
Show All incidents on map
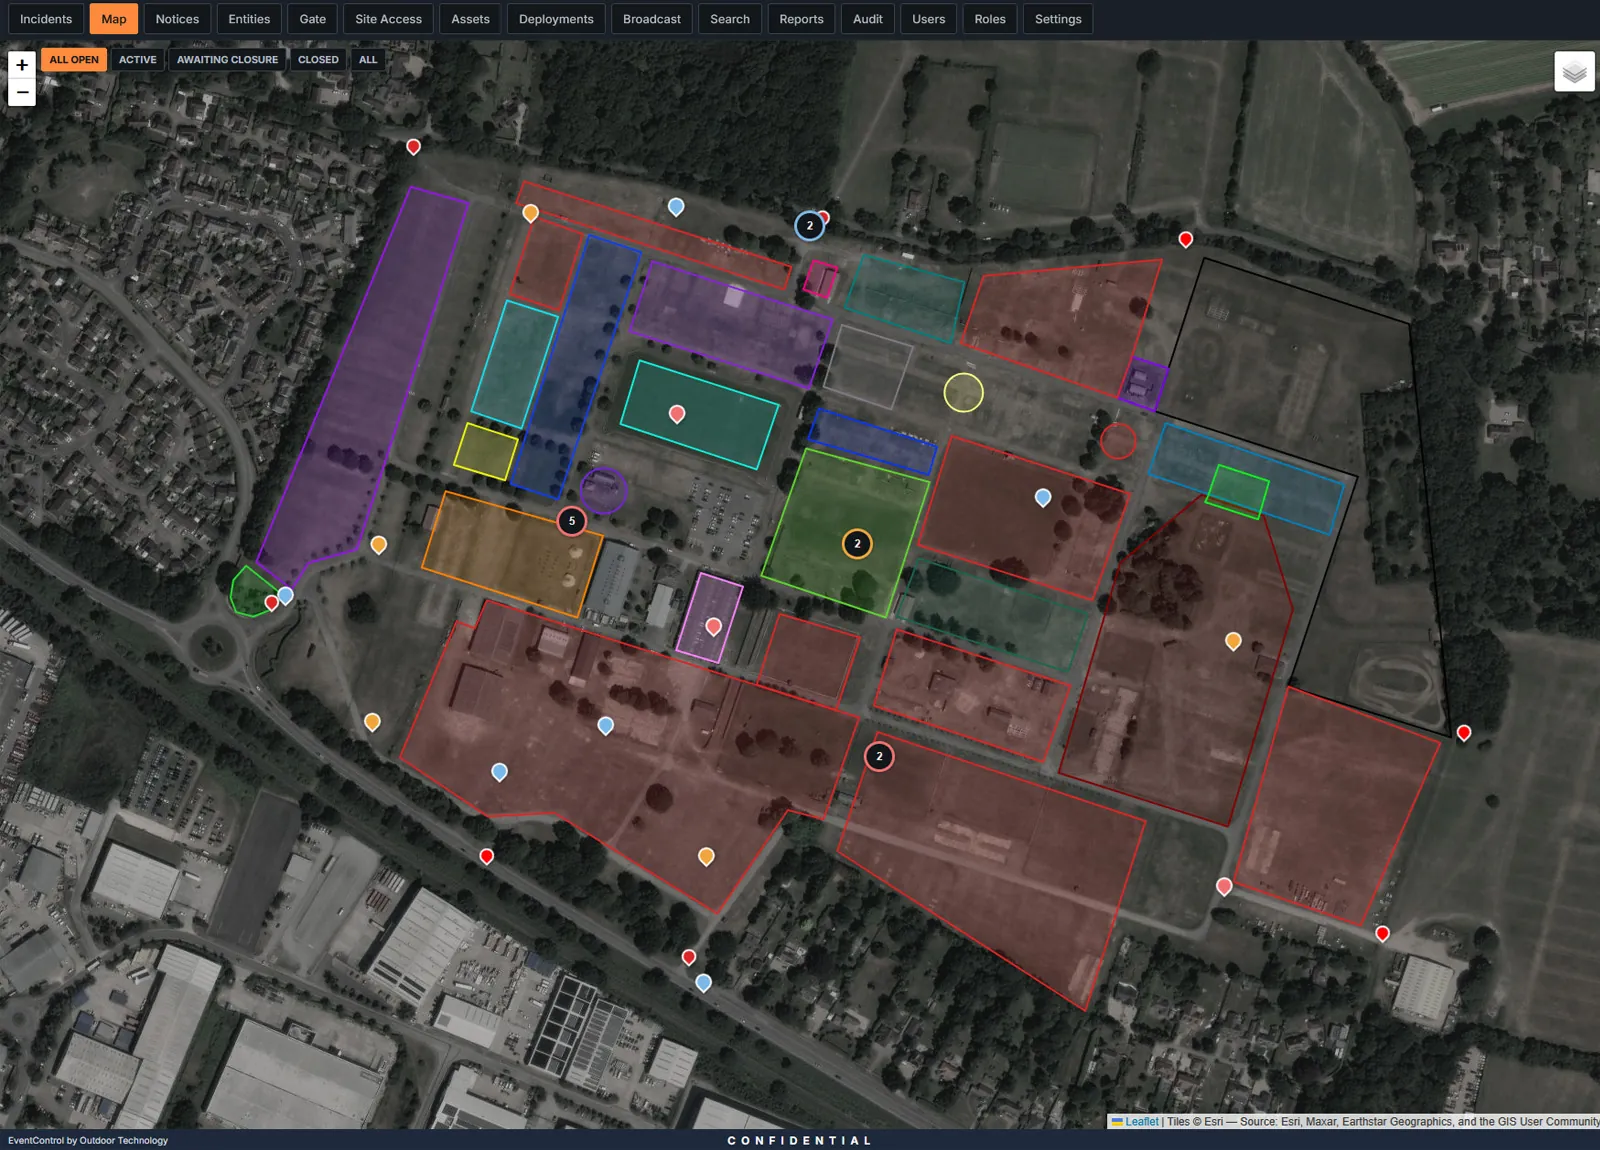[x=368, y=60]
